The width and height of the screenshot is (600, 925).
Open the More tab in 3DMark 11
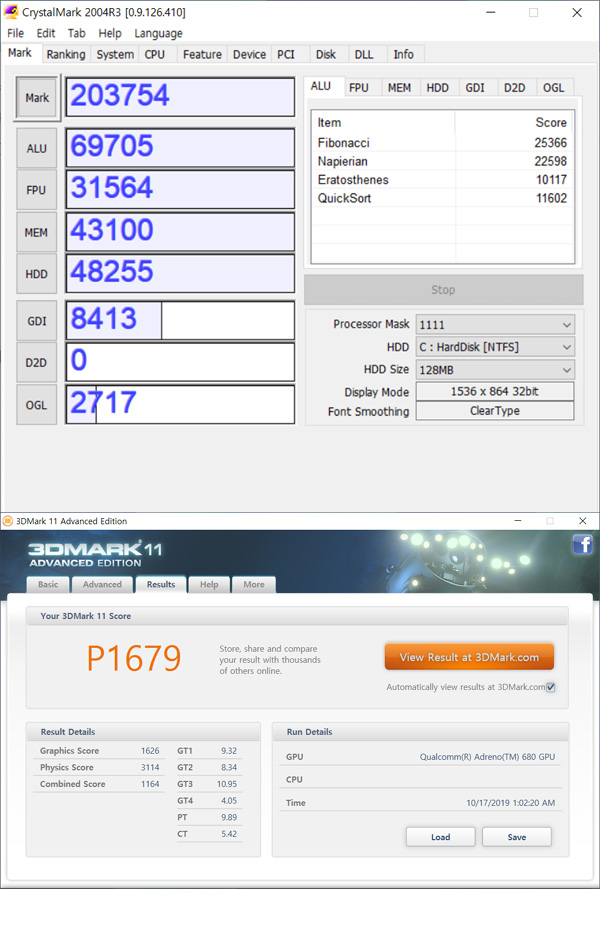[254, 585]
